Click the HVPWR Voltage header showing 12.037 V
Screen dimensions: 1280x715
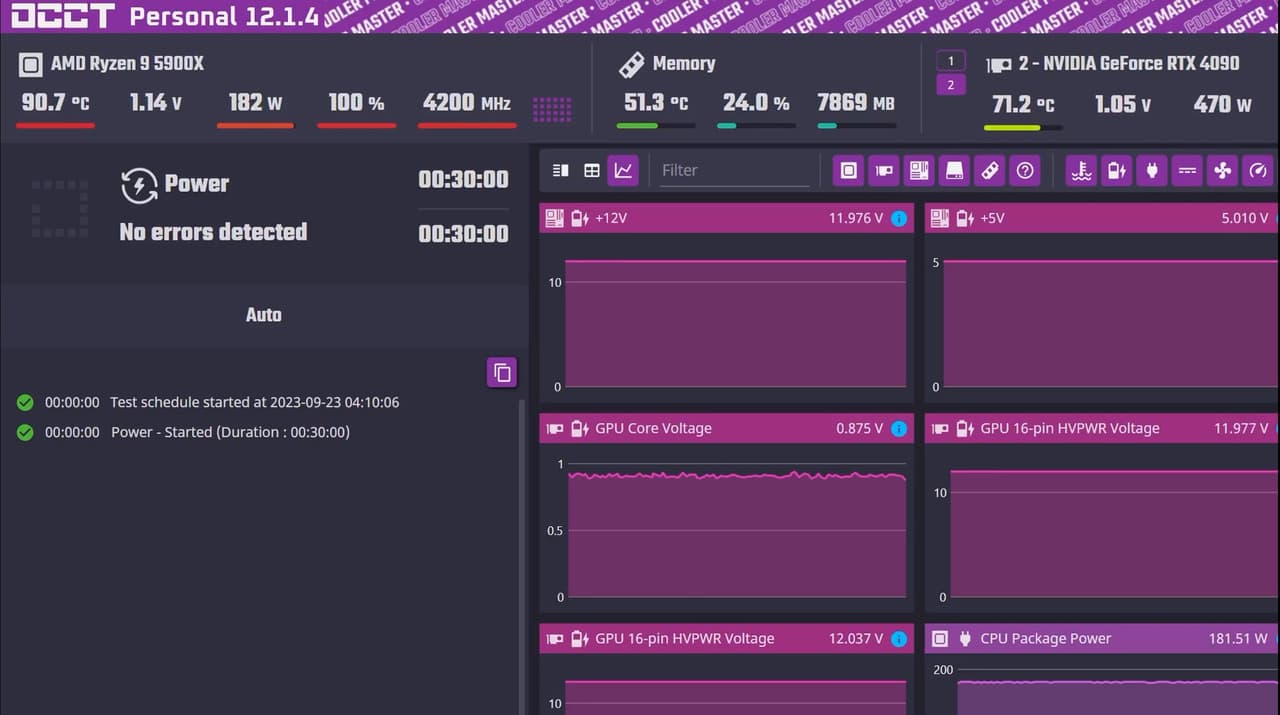(x=726, y=639)
